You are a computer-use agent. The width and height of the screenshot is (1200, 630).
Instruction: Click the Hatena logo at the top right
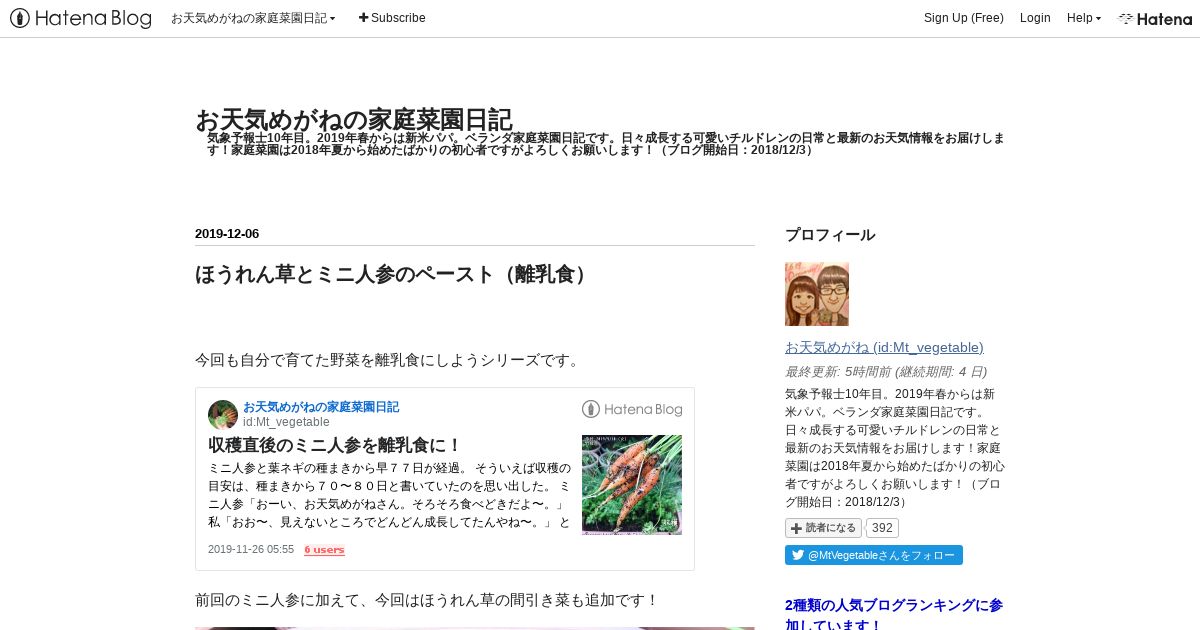1155,18
